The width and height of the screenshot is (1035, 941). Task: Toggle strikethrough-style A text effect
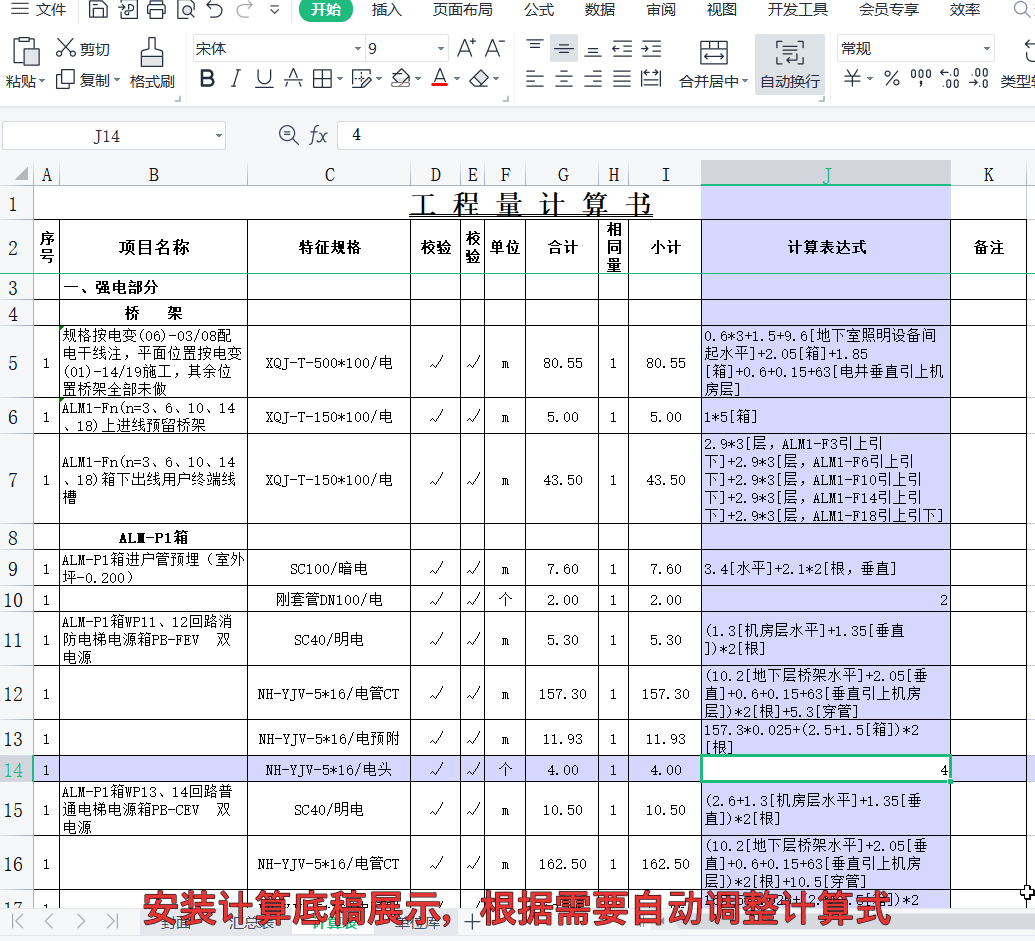293,79
